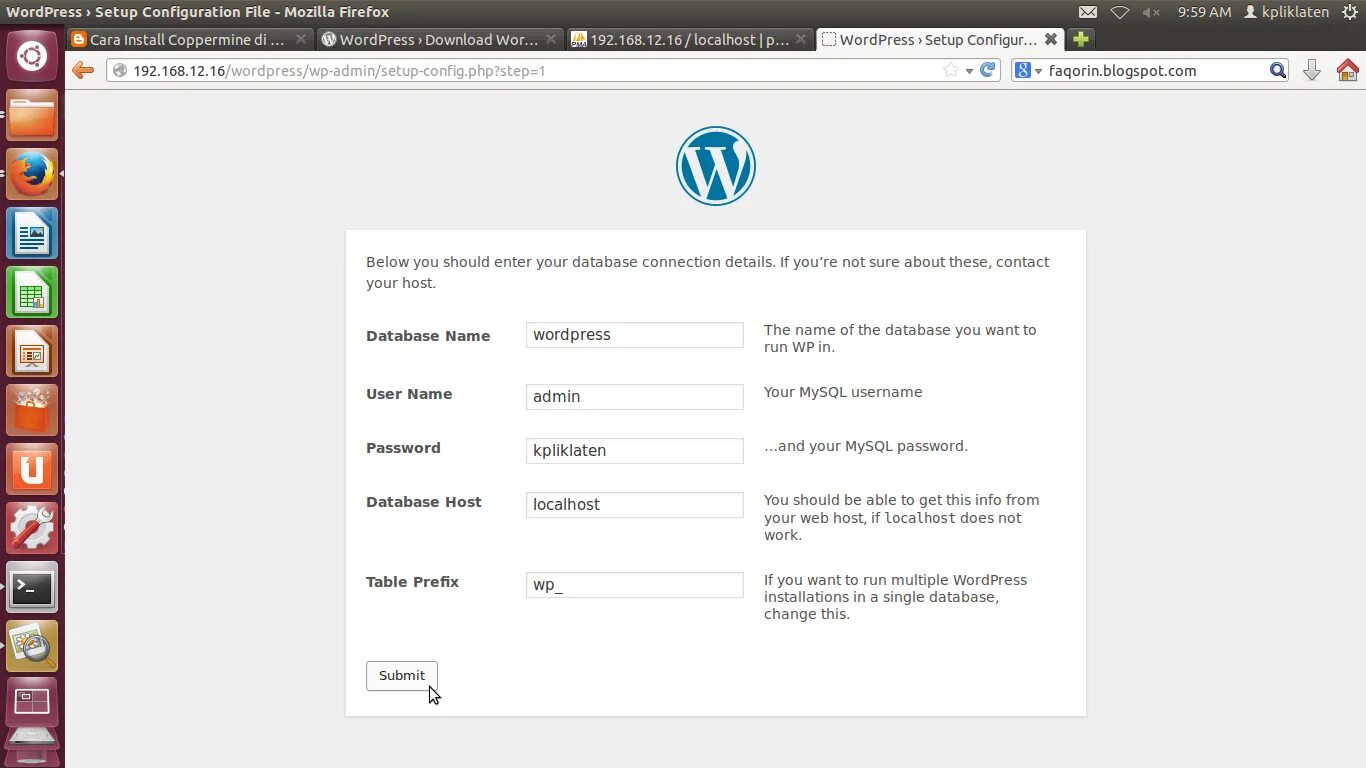Viewport: 1366px width, 768px height.
Task: Click the Submit button
Action: (x=402, y=676)
